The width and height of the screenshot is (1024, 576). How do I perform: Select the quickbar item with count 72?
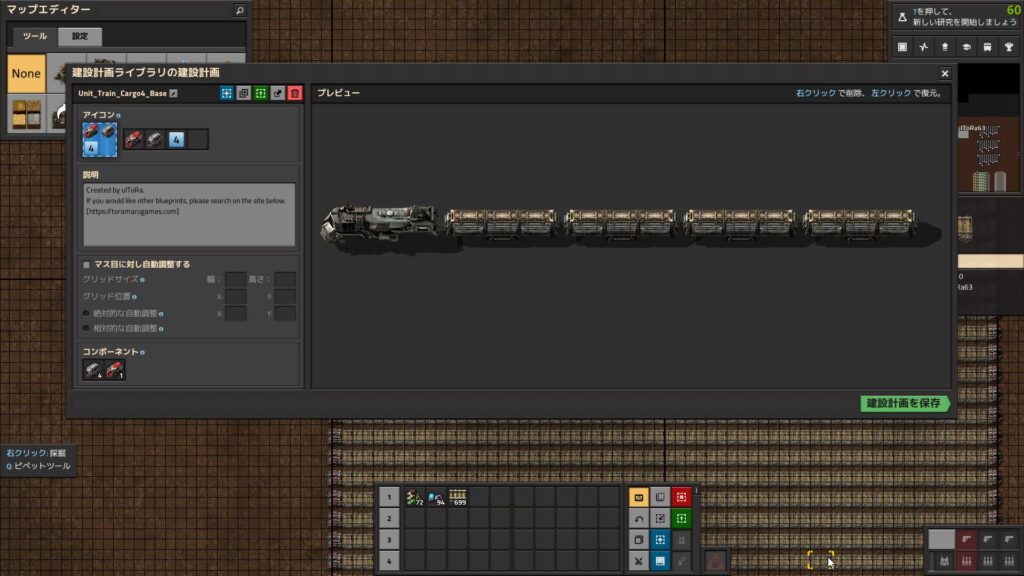[414, 498]
